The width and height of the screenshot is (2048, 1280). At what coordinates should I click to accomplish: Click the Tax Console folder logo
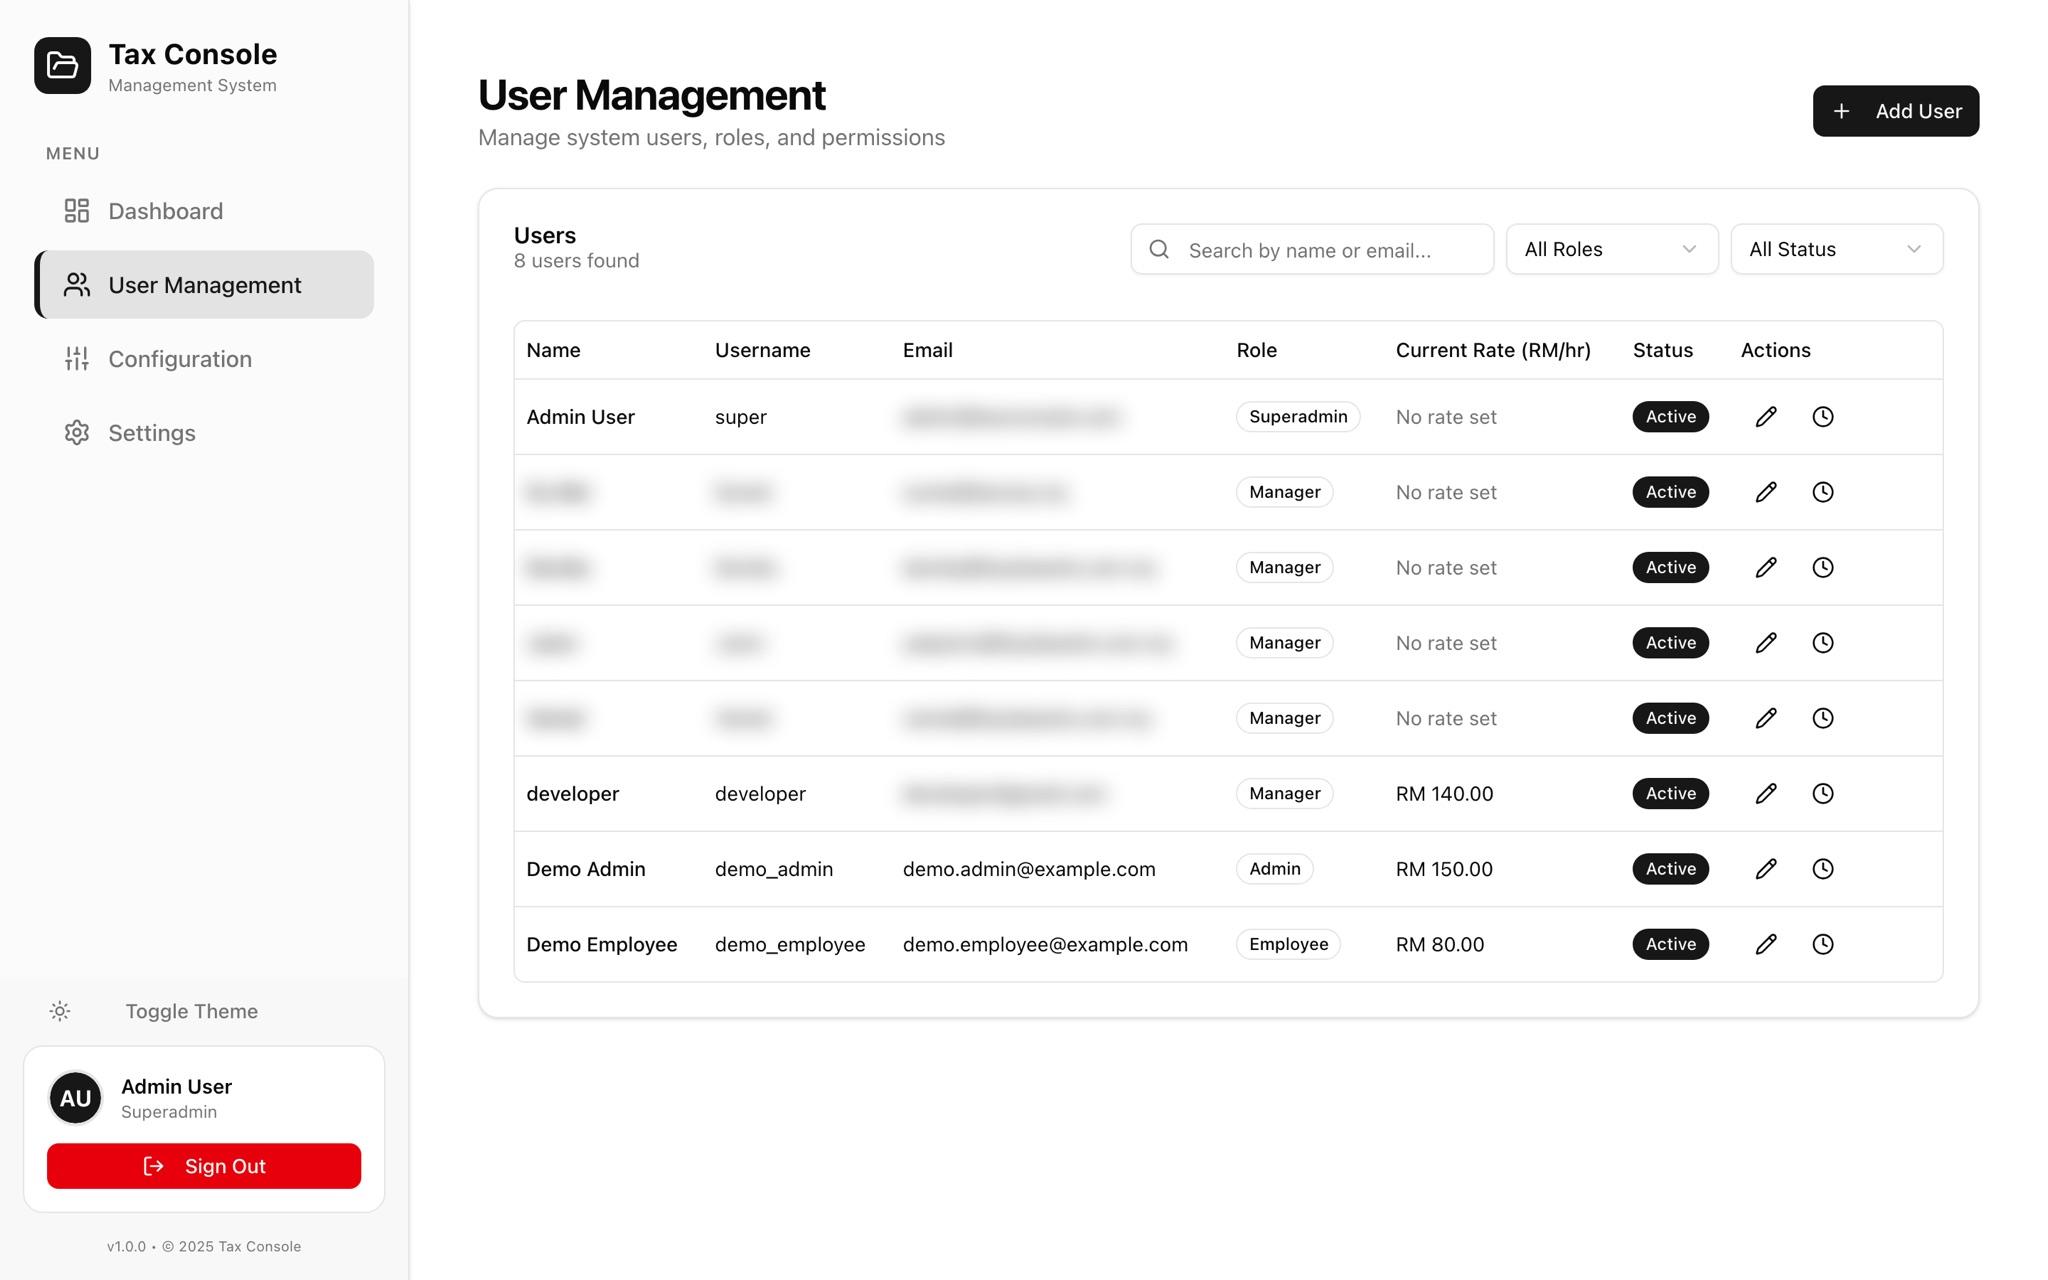point(62,66)
